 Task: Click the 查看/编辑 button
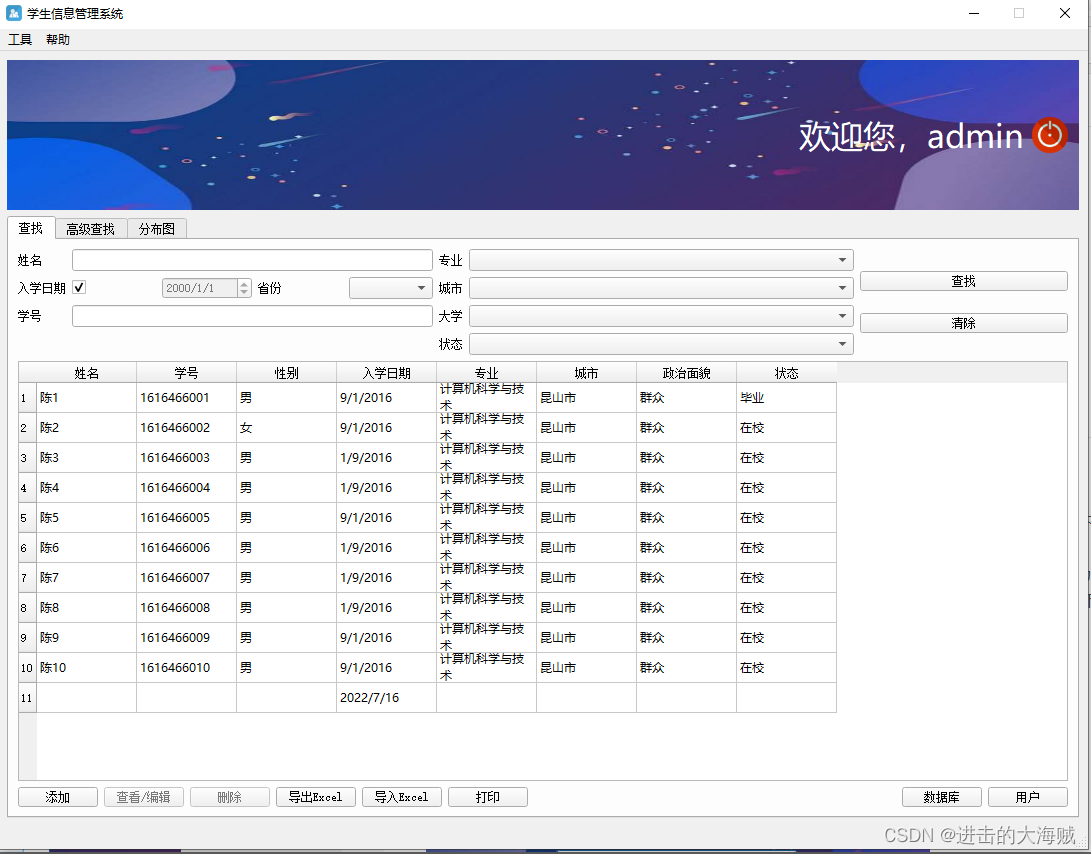[143, 797]
